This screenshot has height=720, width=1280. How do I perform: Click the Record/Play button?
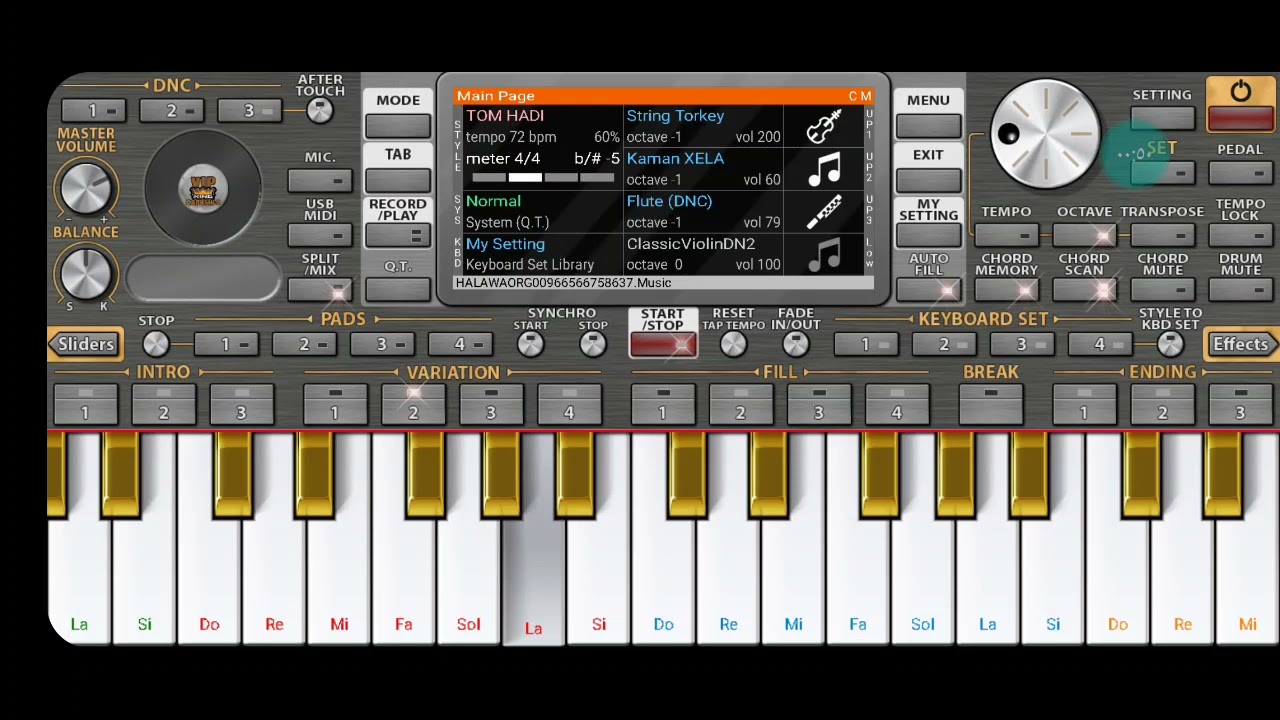click(x=398, y=235)
